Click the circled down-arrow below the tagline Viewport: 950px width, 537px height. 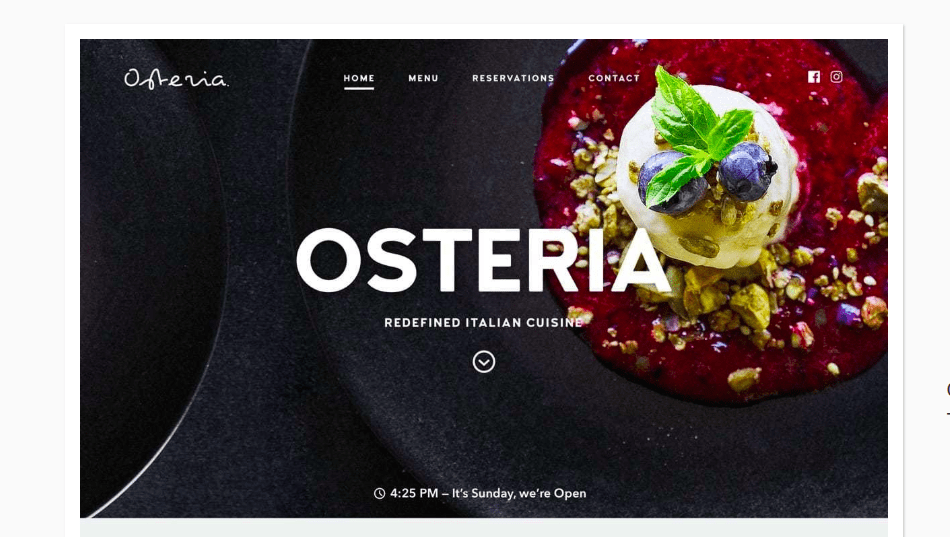pos(483,362)
